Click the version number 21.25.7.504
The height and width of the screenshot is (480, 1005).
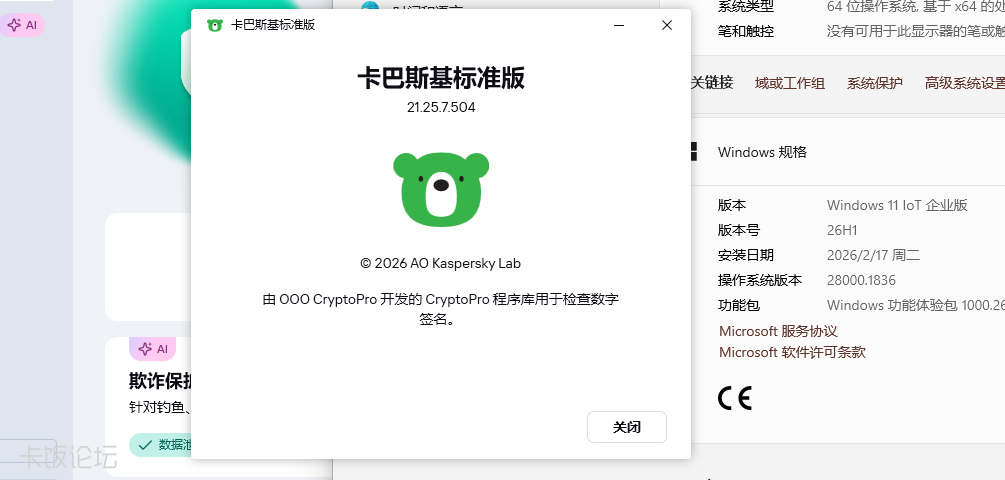pos(441,108)
